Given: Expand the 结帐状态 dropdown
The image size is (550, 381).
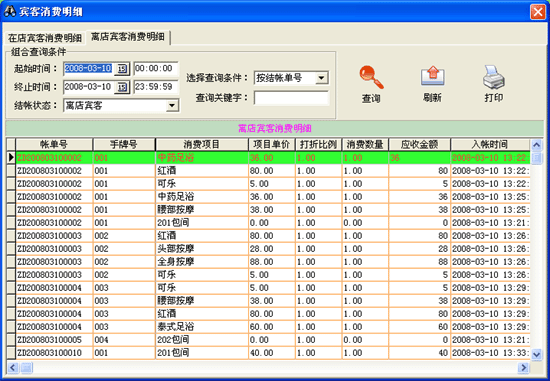Looking at the screenshot, I should tap(172, 105).
